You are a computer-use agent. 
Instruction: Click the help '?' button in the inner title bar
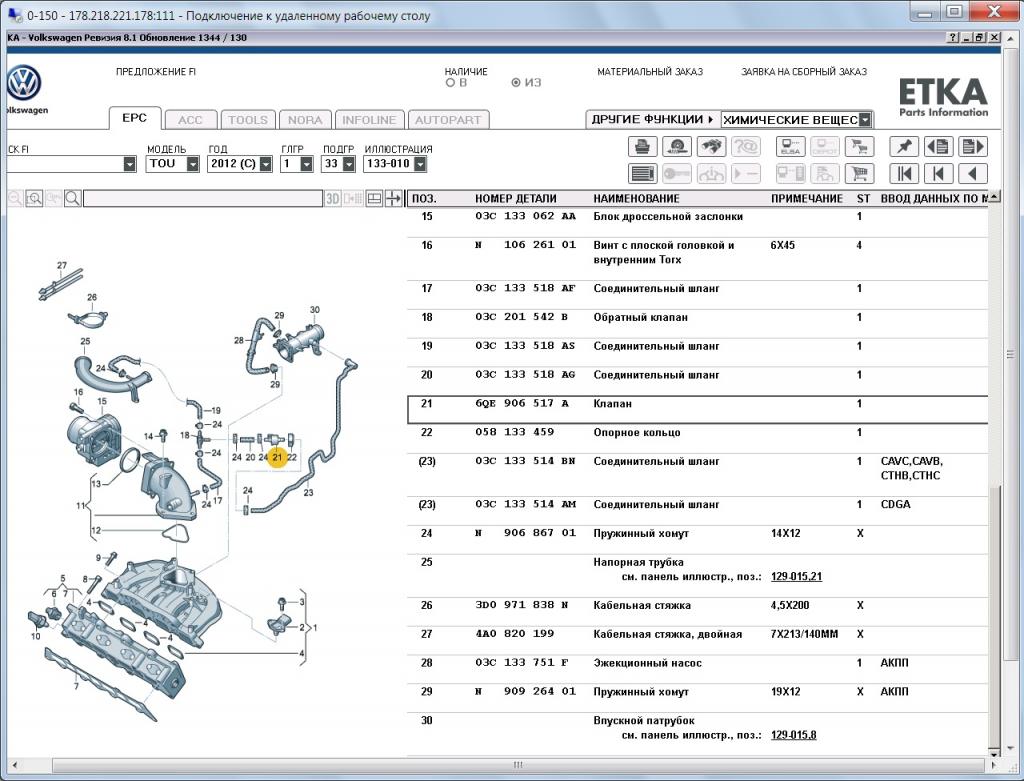[x=953, y=38]
